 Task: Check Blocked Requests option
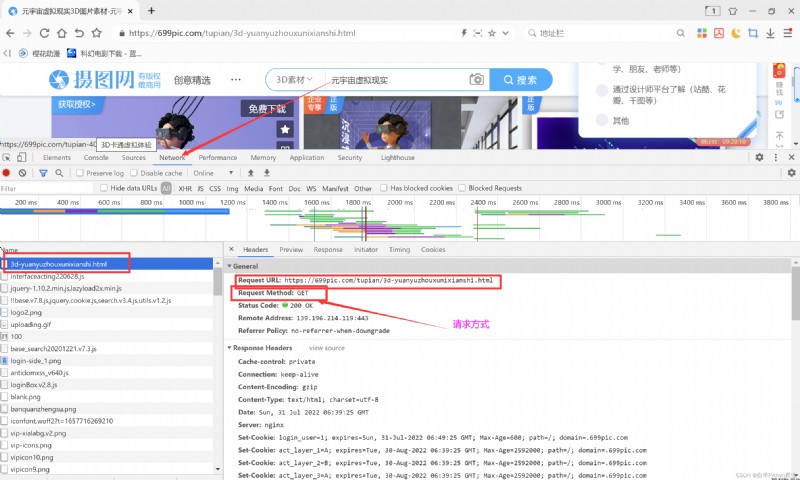[462, 188]
